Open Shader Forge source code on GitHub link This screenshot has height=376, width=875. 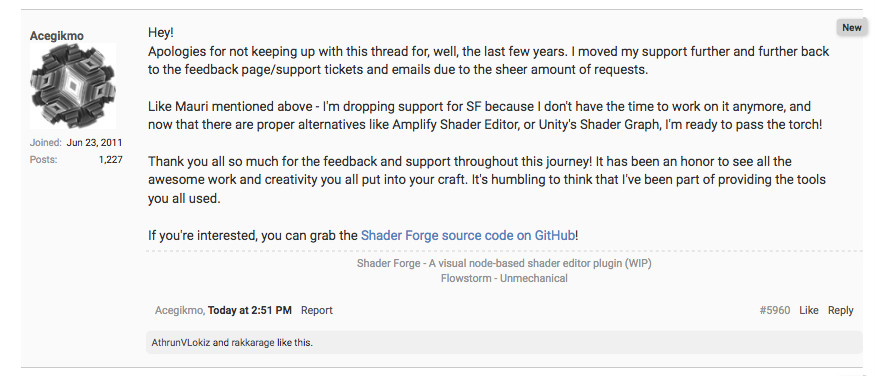[x=468, y=235]
